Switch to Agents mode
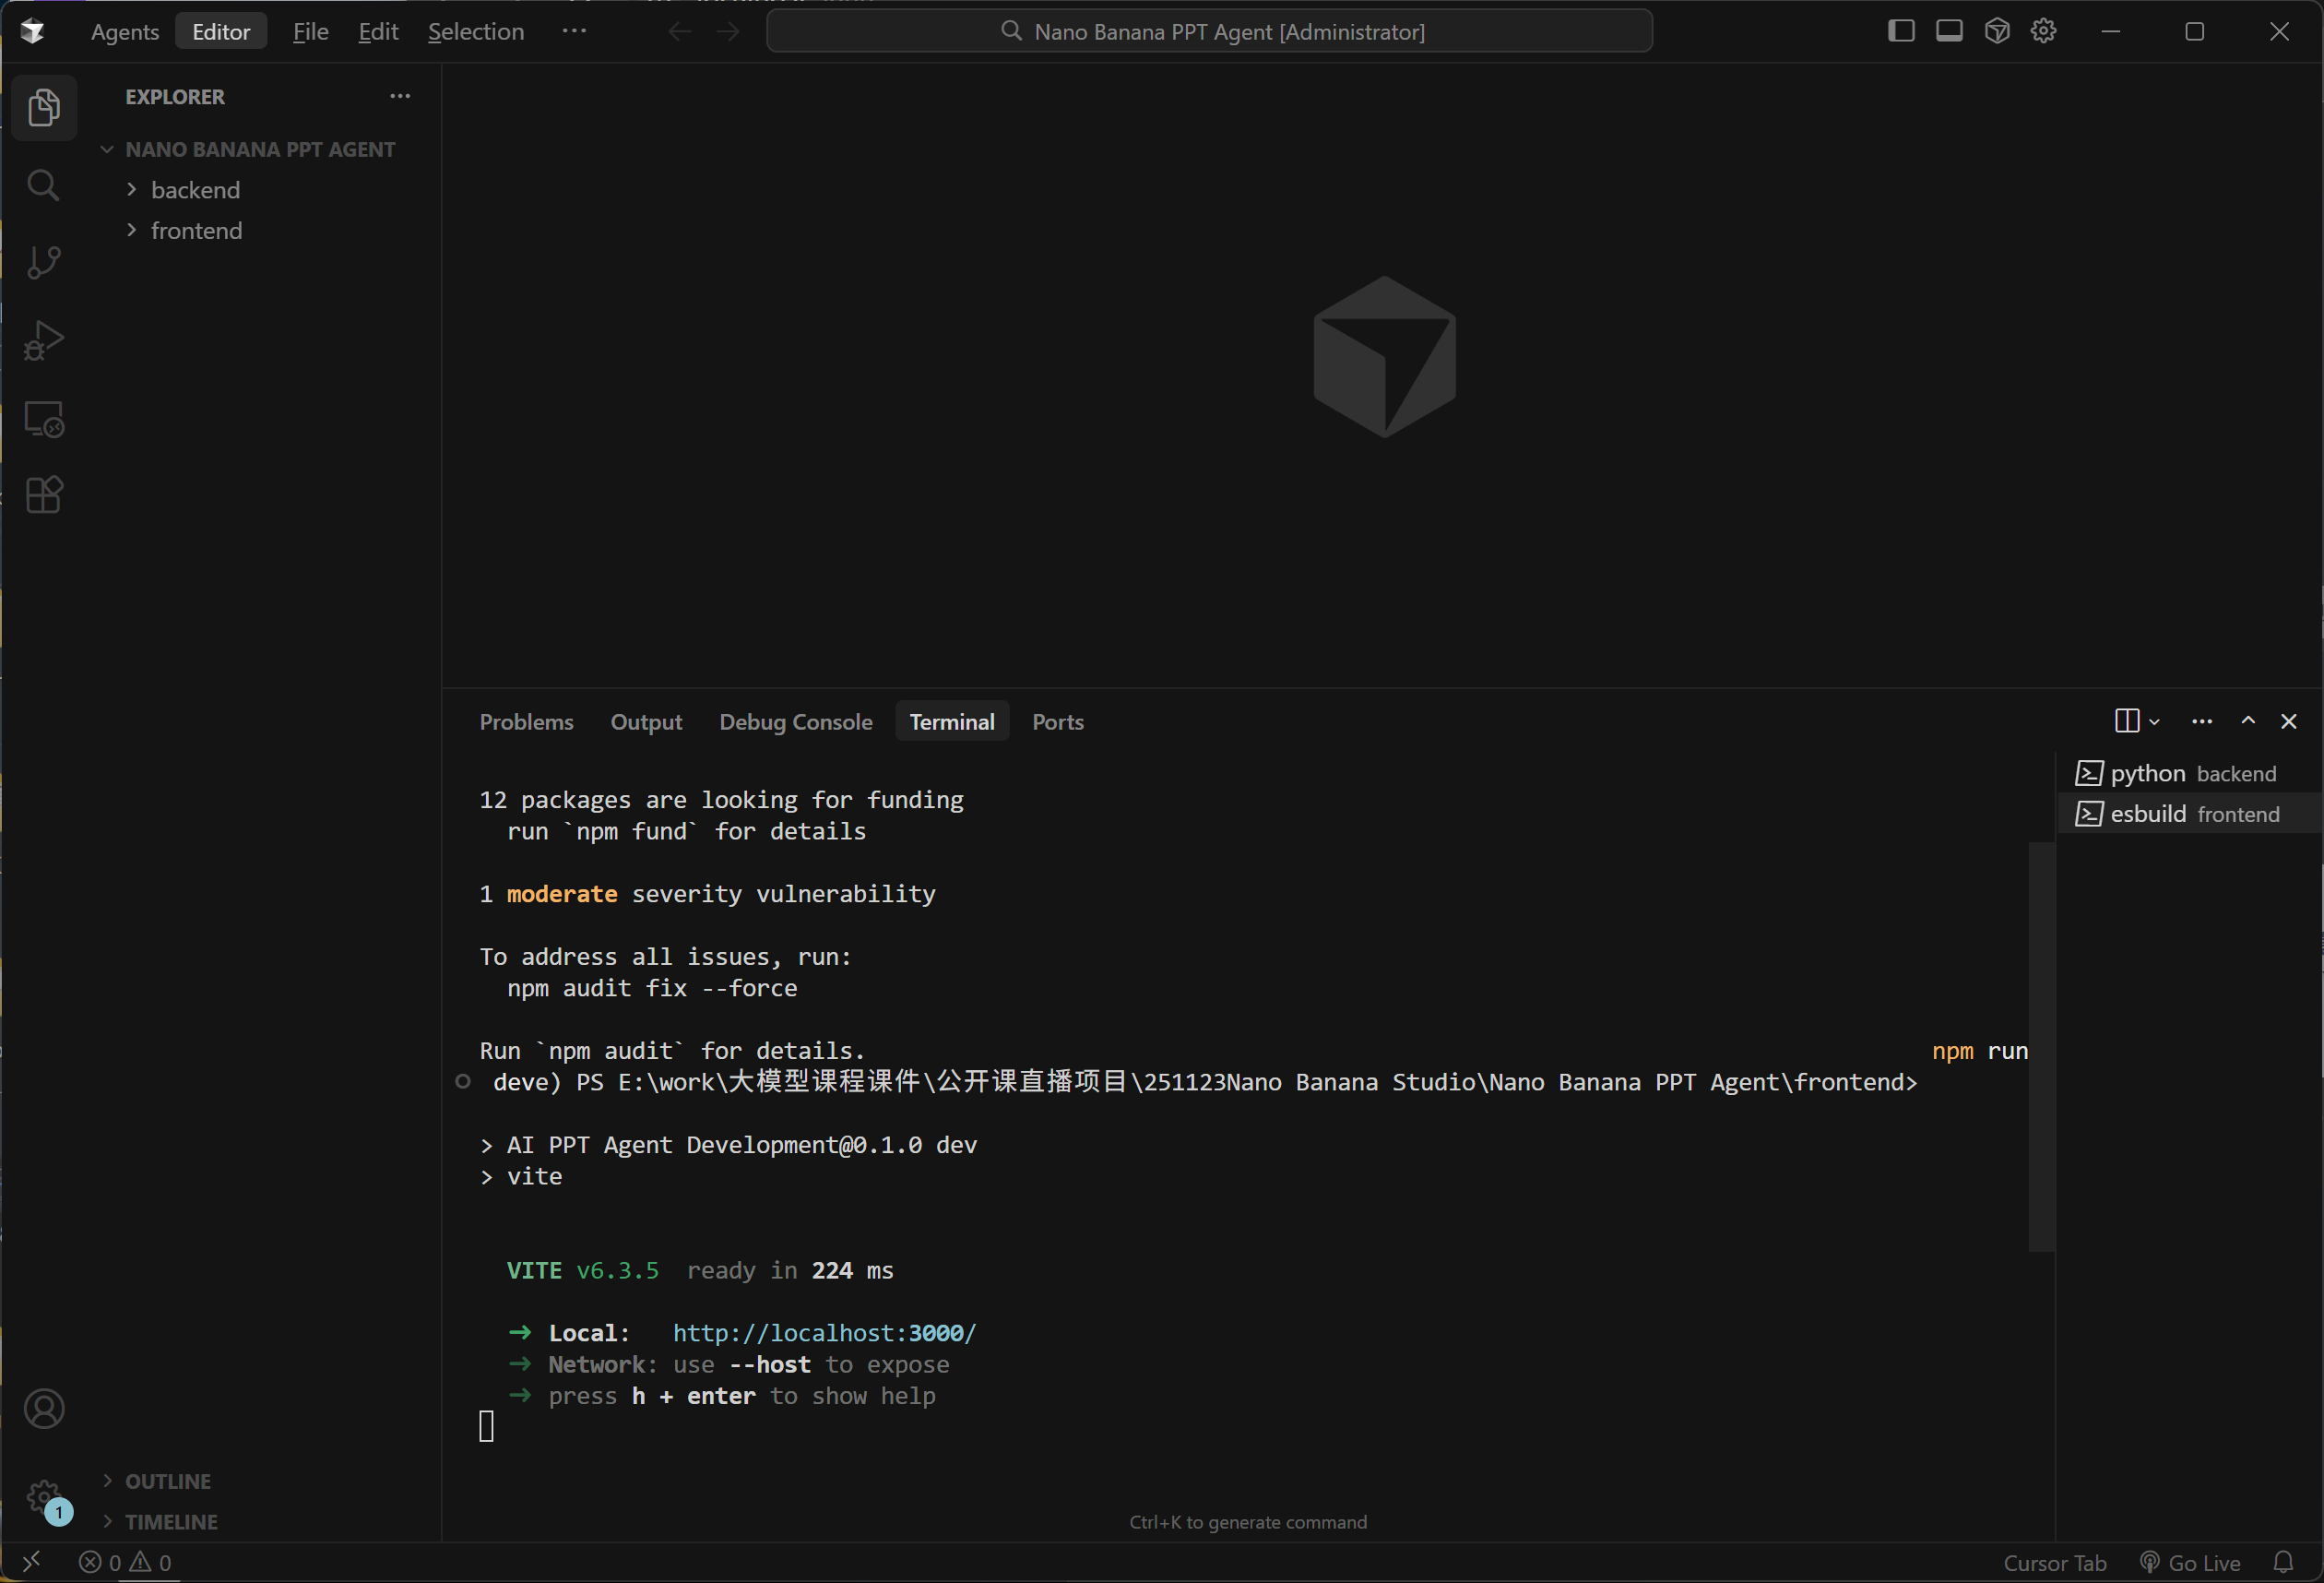2324x1583 pixels. pyautogui.click(x=125, y=31)
